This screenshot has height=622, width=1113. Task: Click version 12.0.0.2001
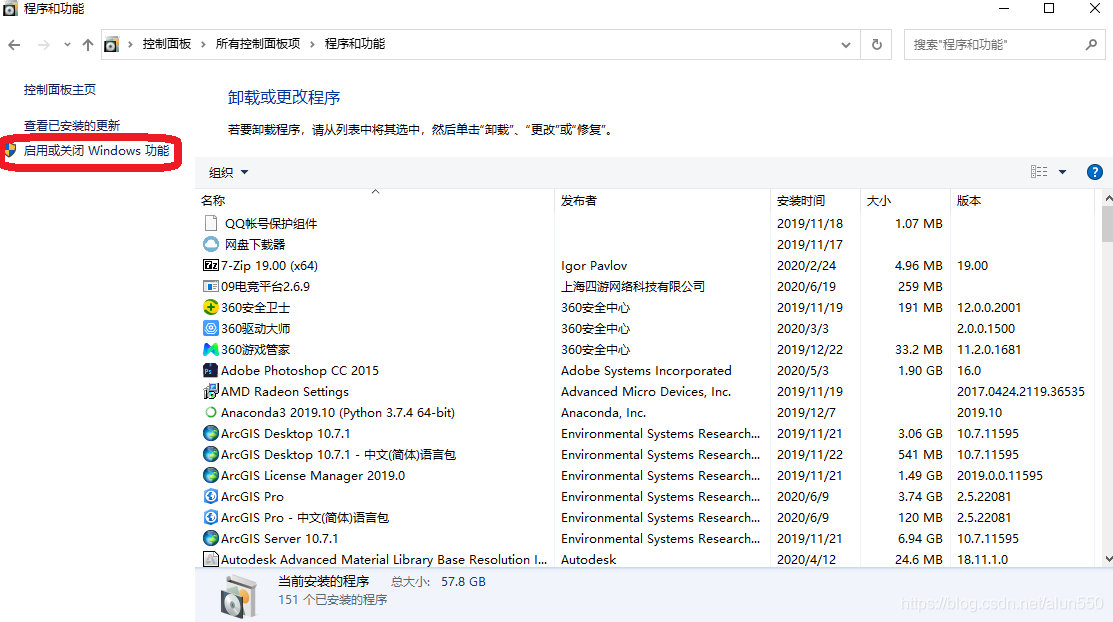(989, 307)
